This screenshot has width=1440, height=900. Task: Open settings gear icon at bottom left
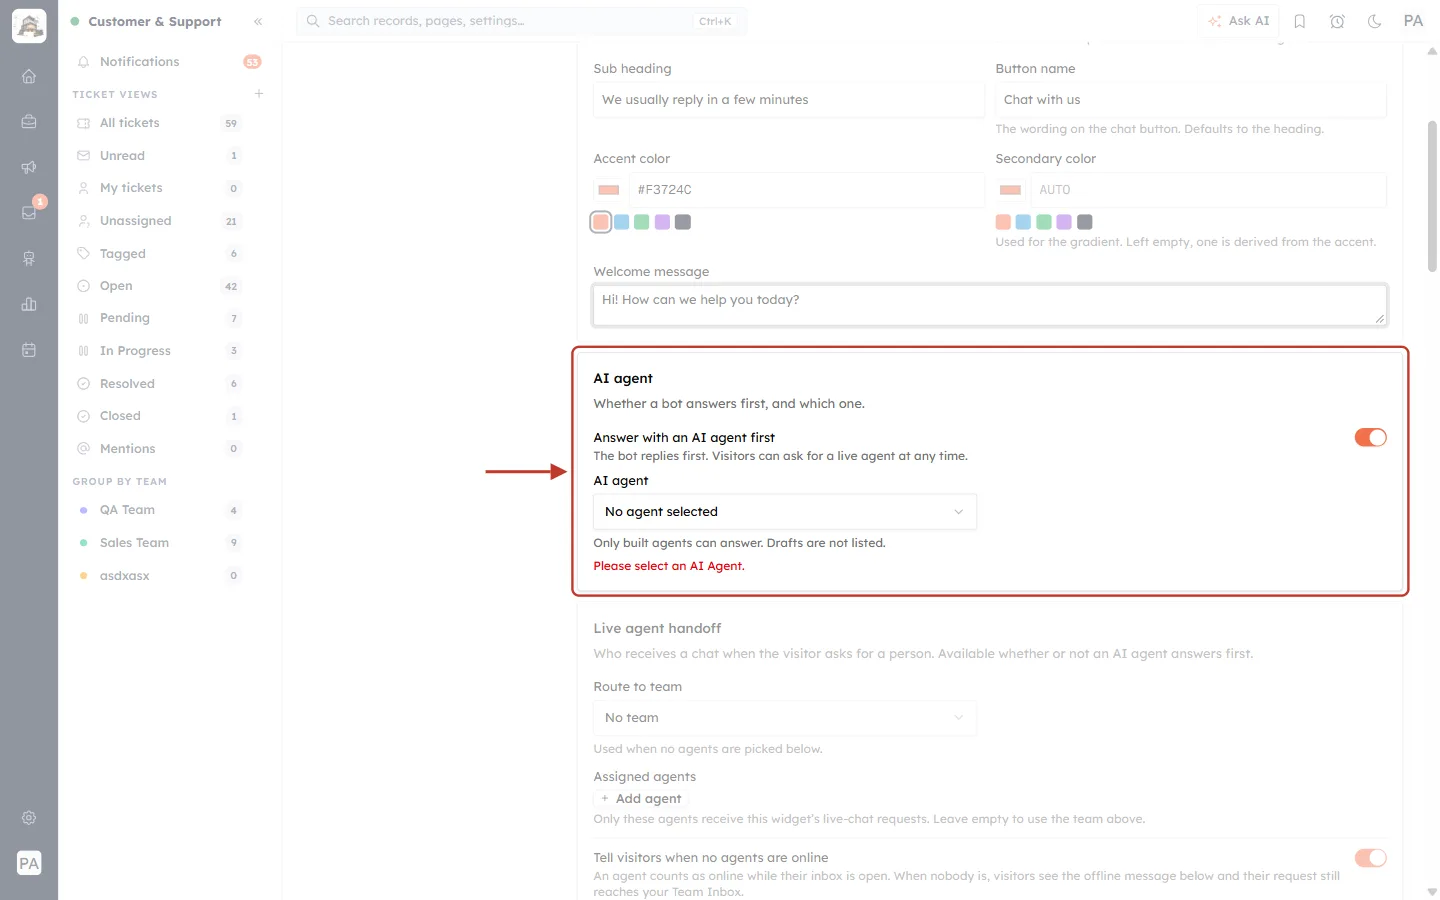pos(29,818)
